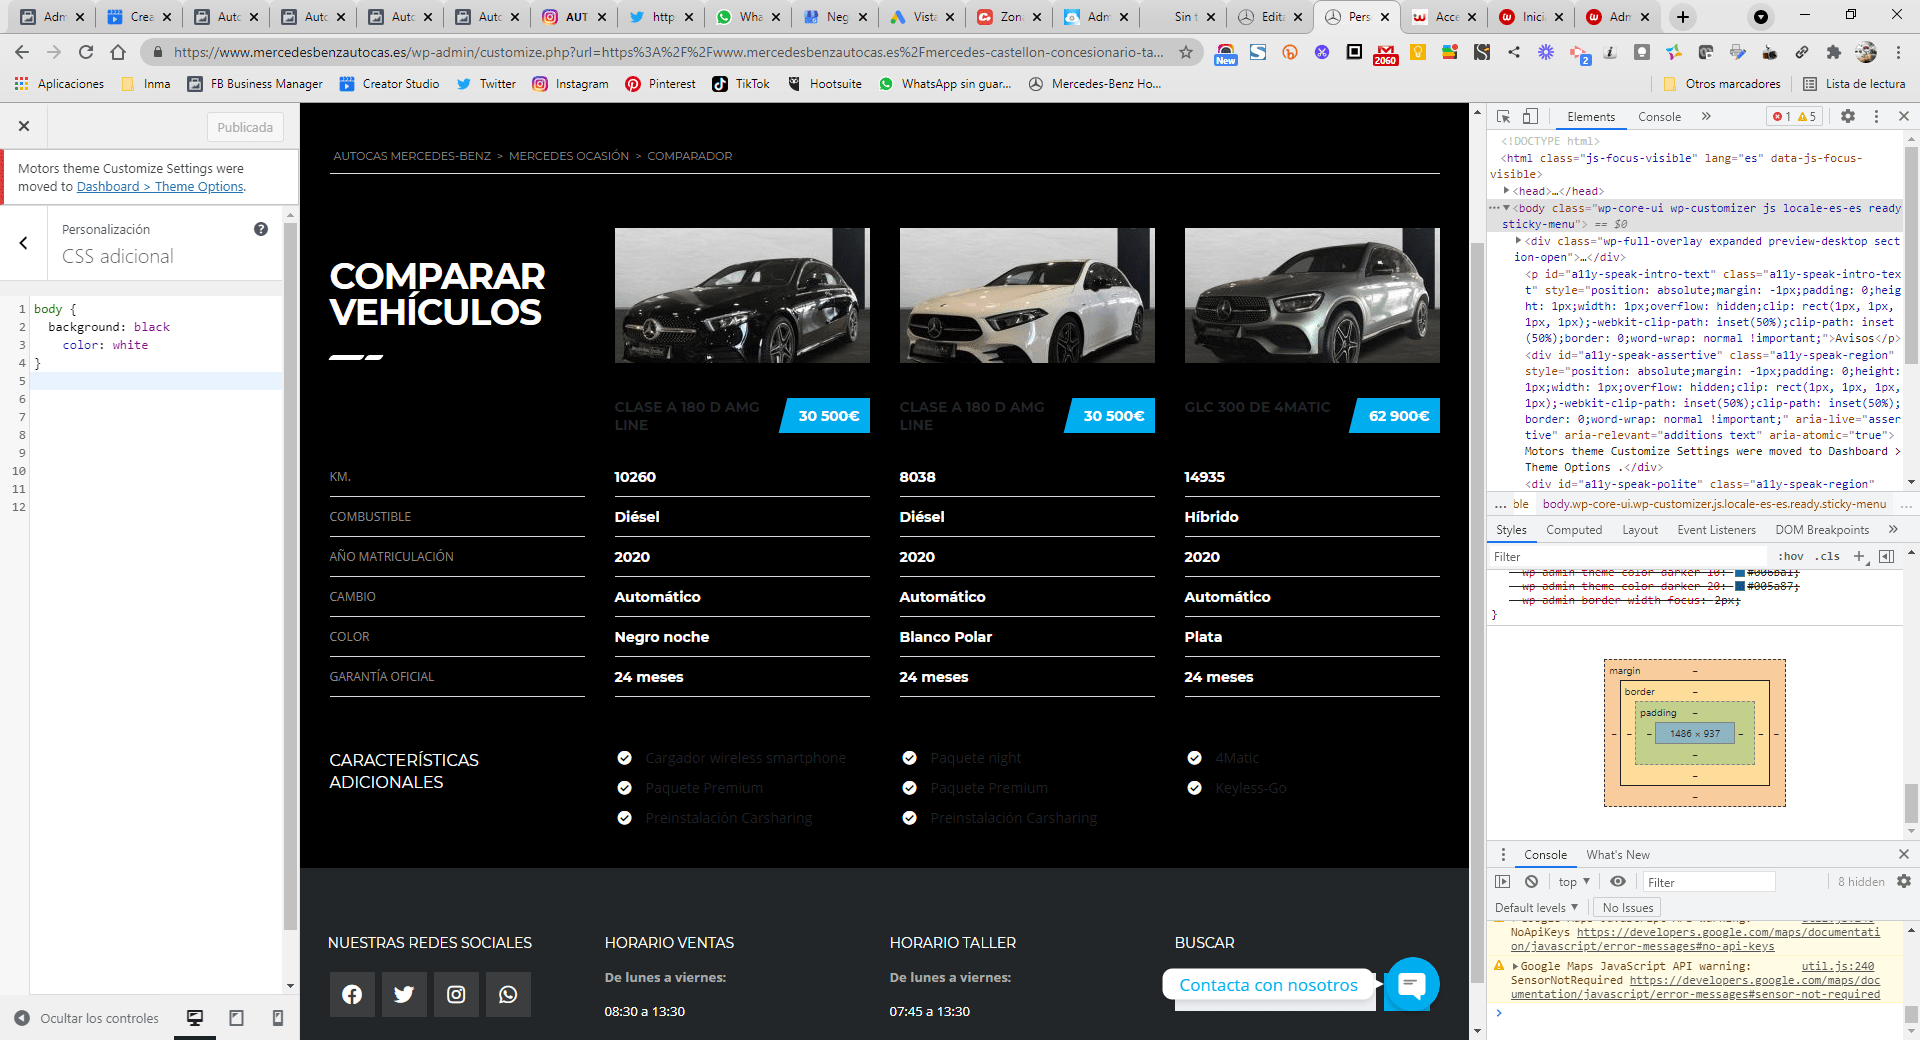Toggle the :hov element state panel
This screenshot has width=1920, height=1040.
point(1791,557)
